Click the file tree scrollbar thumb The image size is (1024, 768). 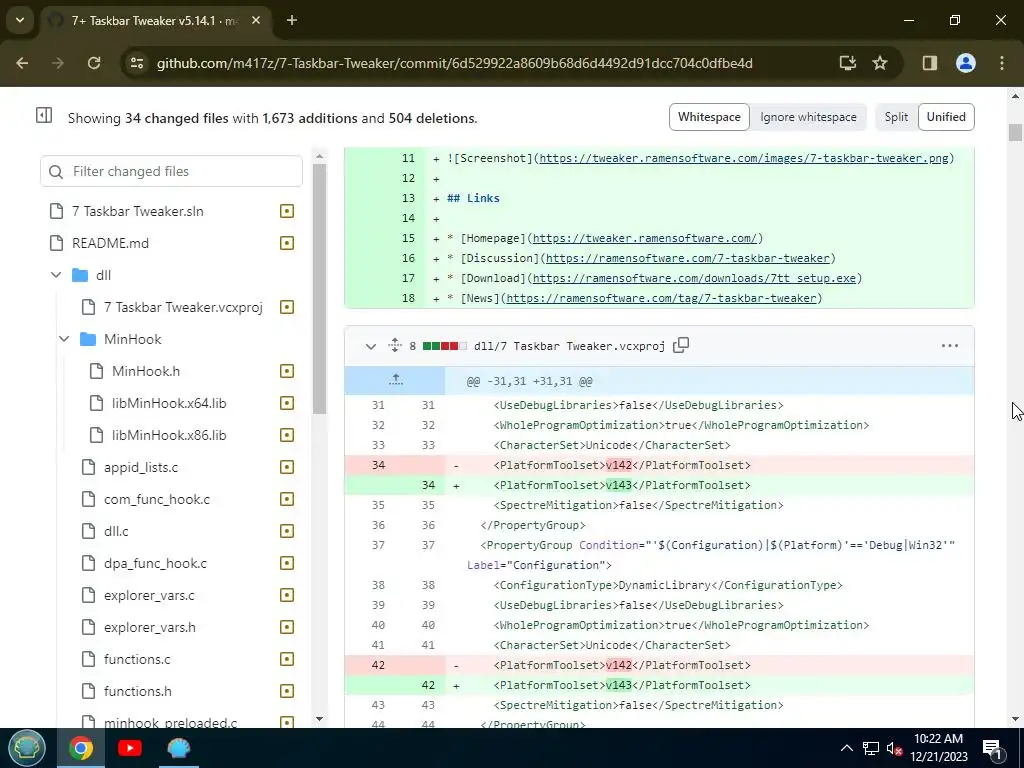click(319, 289)
